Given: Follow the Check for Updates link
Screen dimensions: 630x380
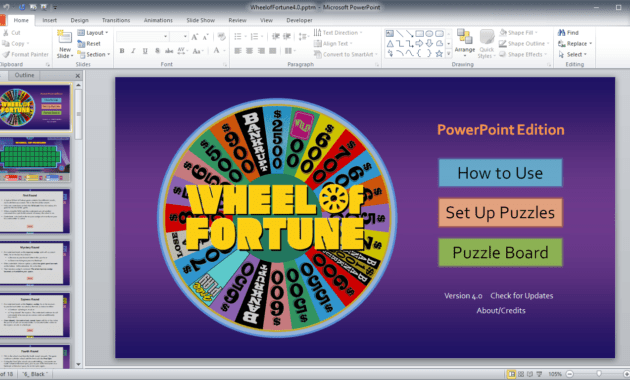Looking at the screenshot, I should click(522, 296).
